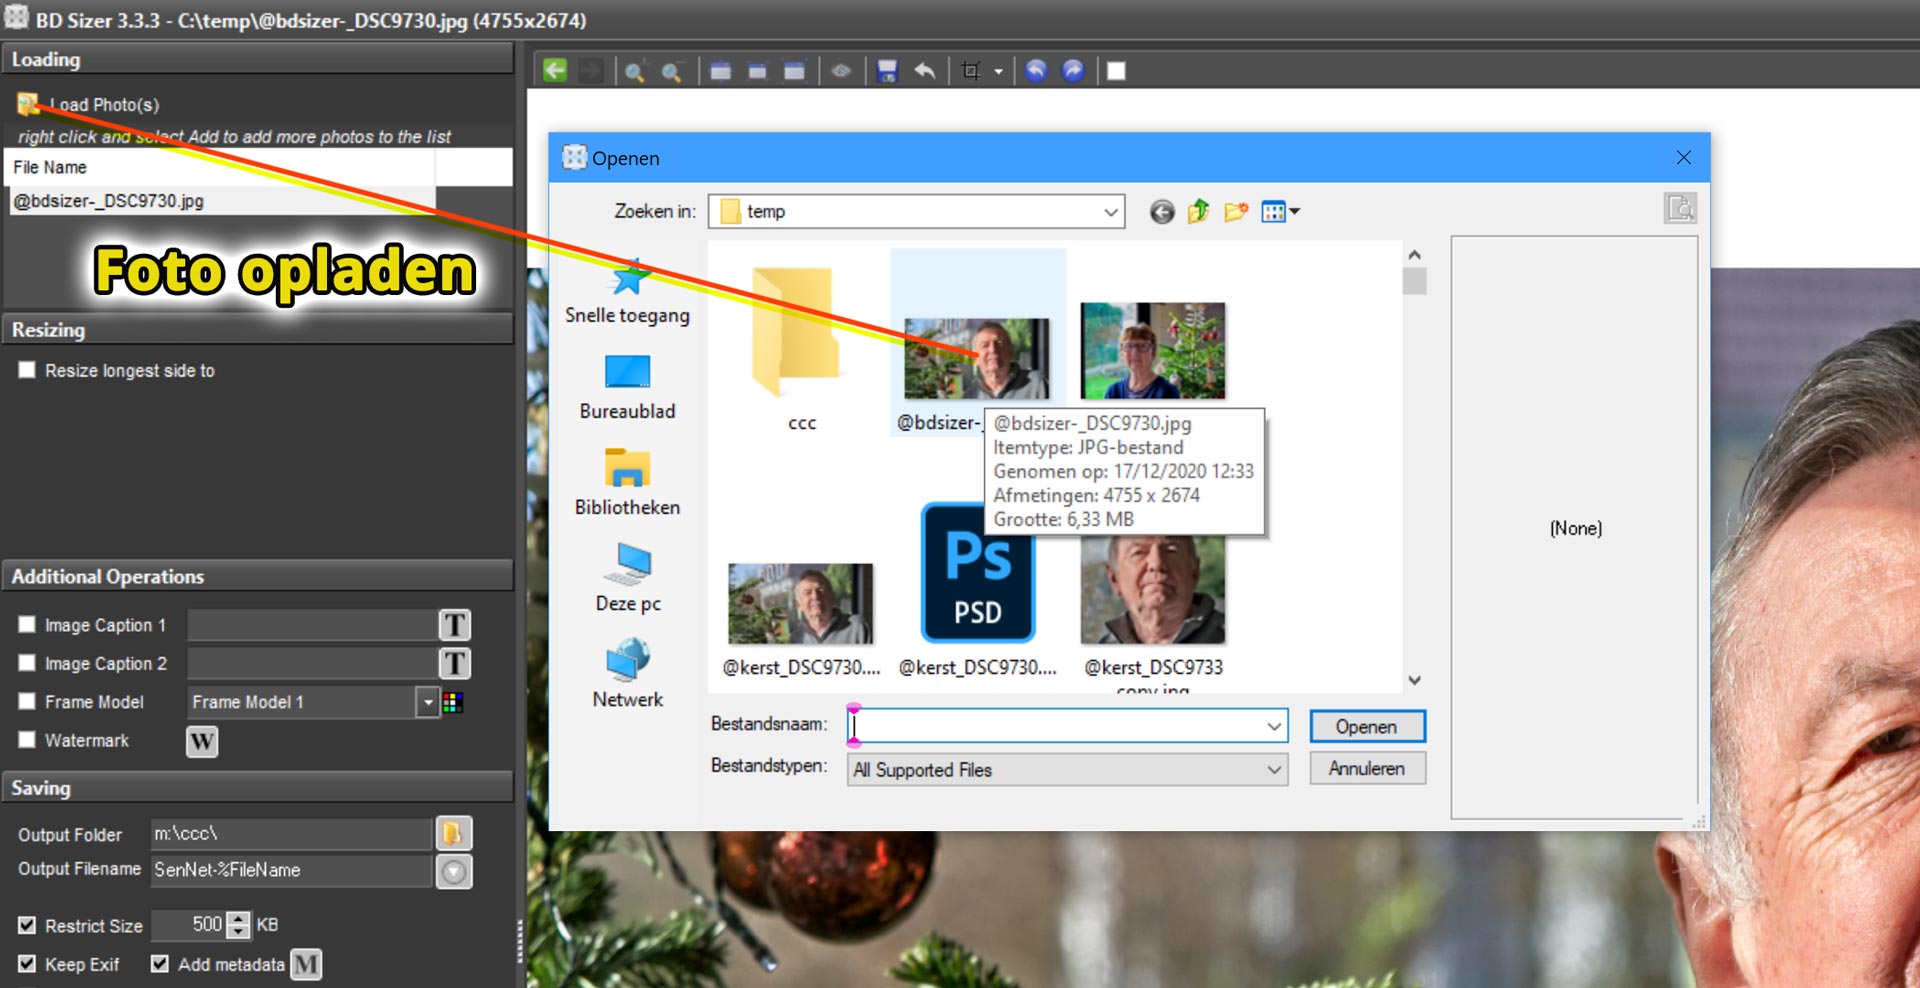Select Deze pc in dialog sidebar

[x=627, y=578]
